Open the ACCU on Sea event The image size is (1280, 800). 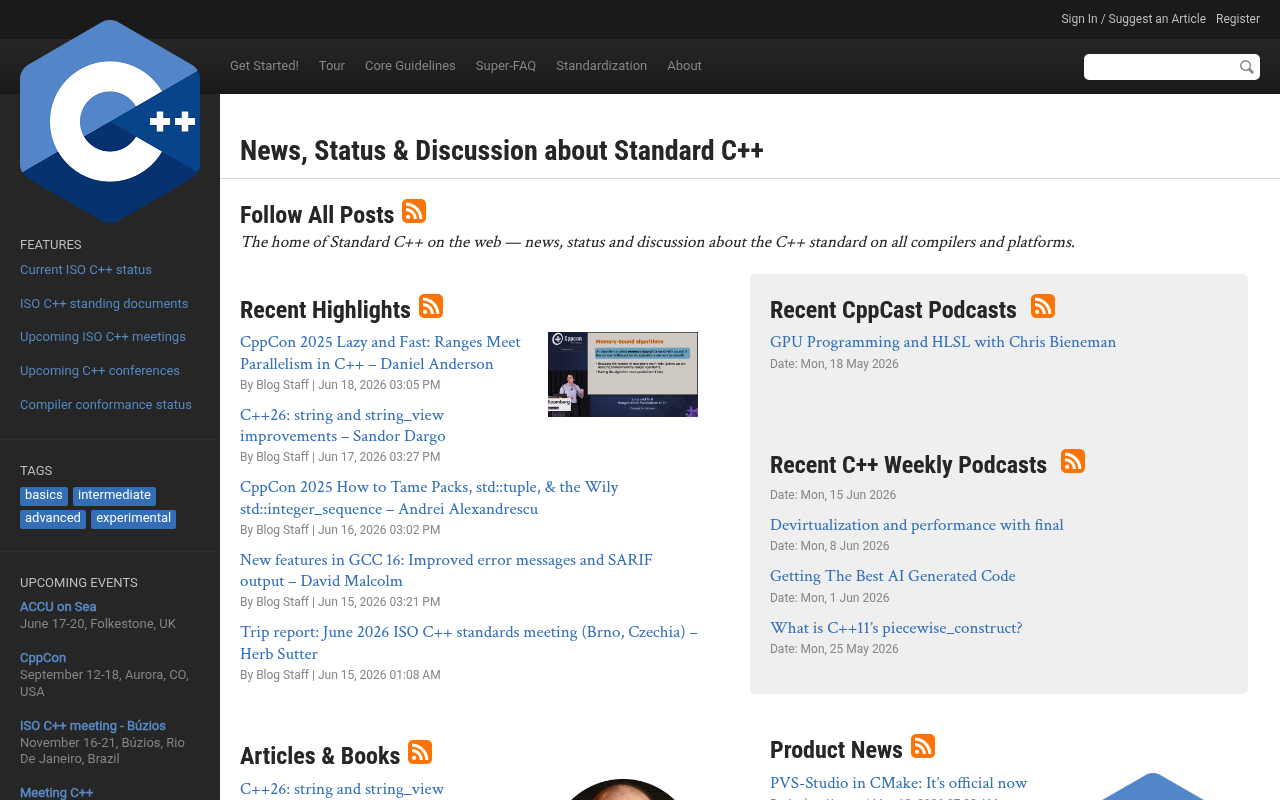pyautogui.click(x=58, y=607)
